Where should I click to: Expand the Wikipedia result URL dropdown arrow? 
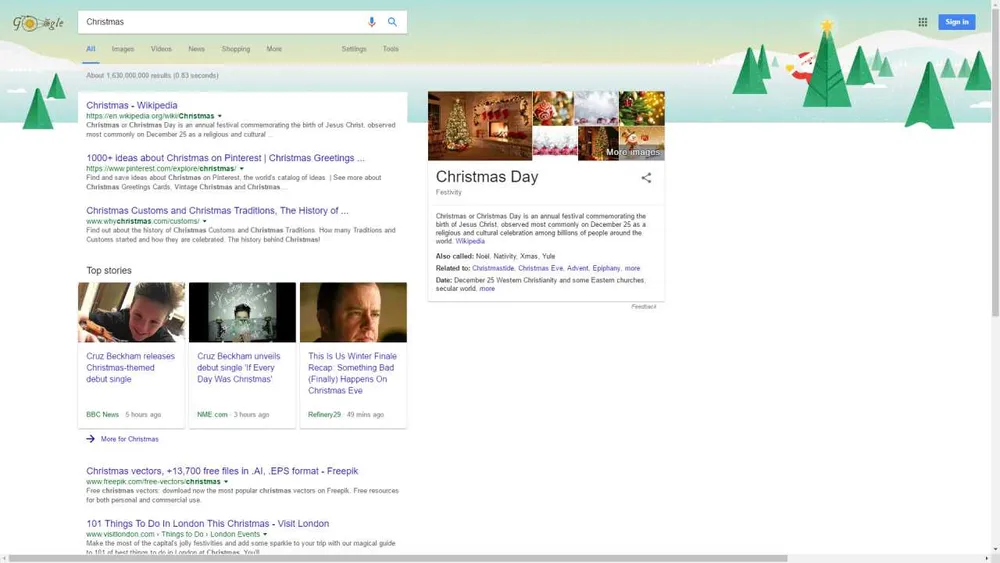220,116
